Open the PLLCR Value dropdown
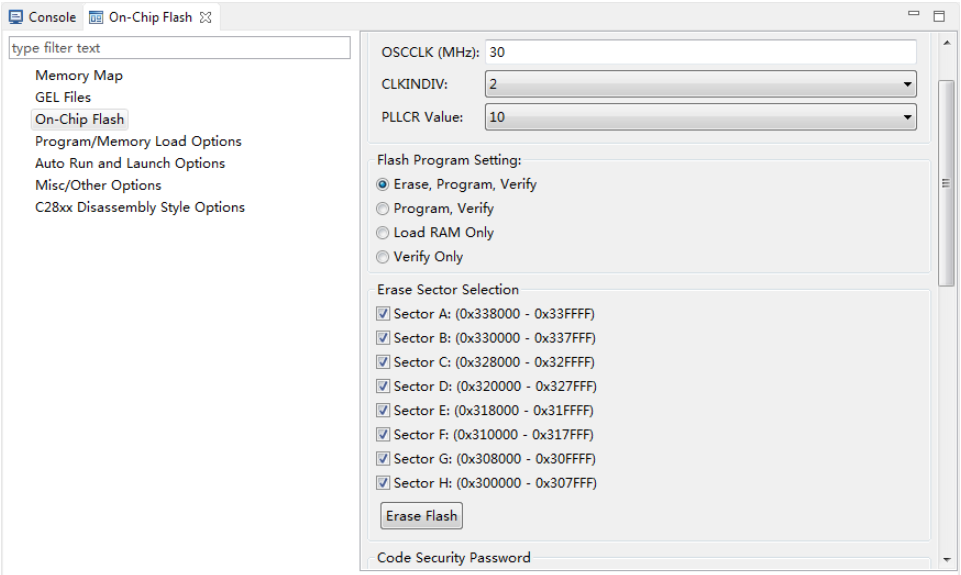The height and width of the screenshot is (575, 961). point(701,117)
